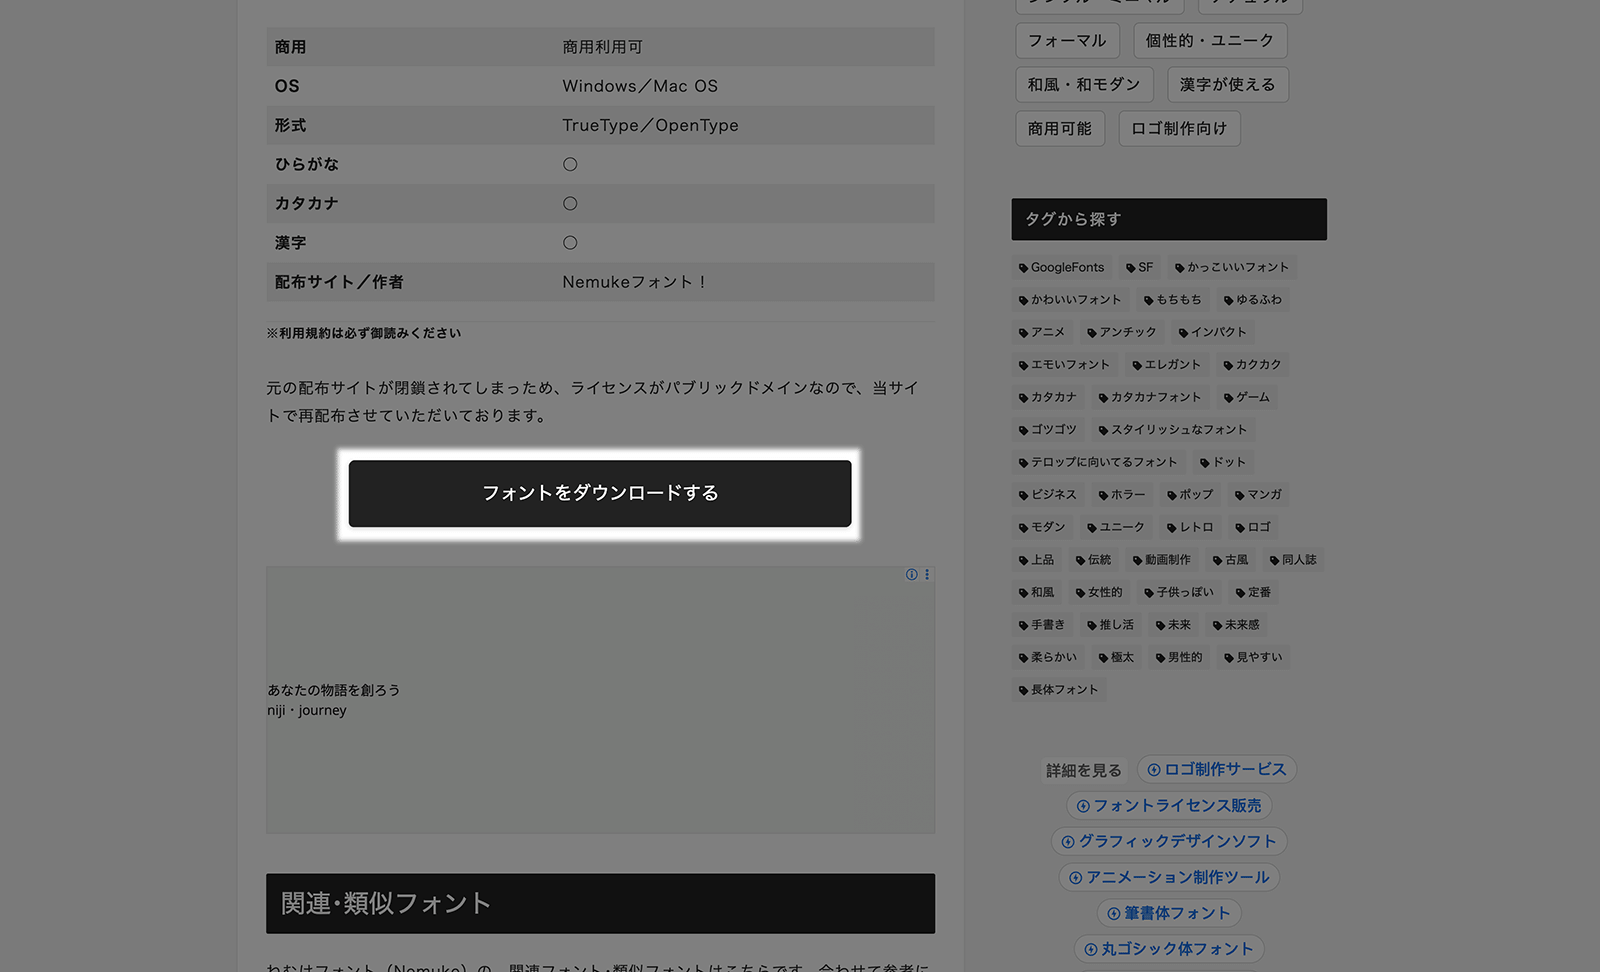The image size is (1600, 972).
Task: Open the ロゴ制作向け category
Action: (x=1178, y=129)
